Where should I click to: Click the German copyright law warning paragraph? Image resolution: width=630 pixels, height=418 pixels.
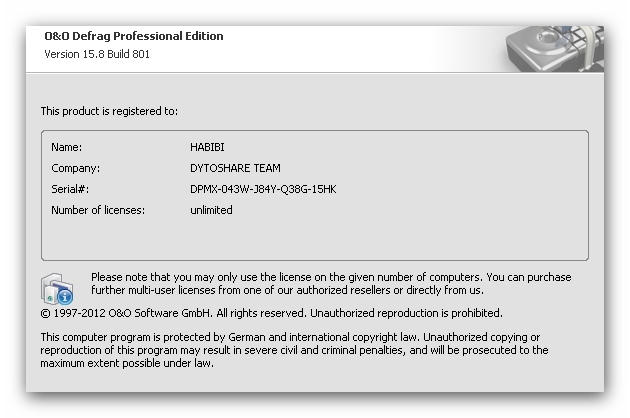pyautogui.click(x=294, y=350)
